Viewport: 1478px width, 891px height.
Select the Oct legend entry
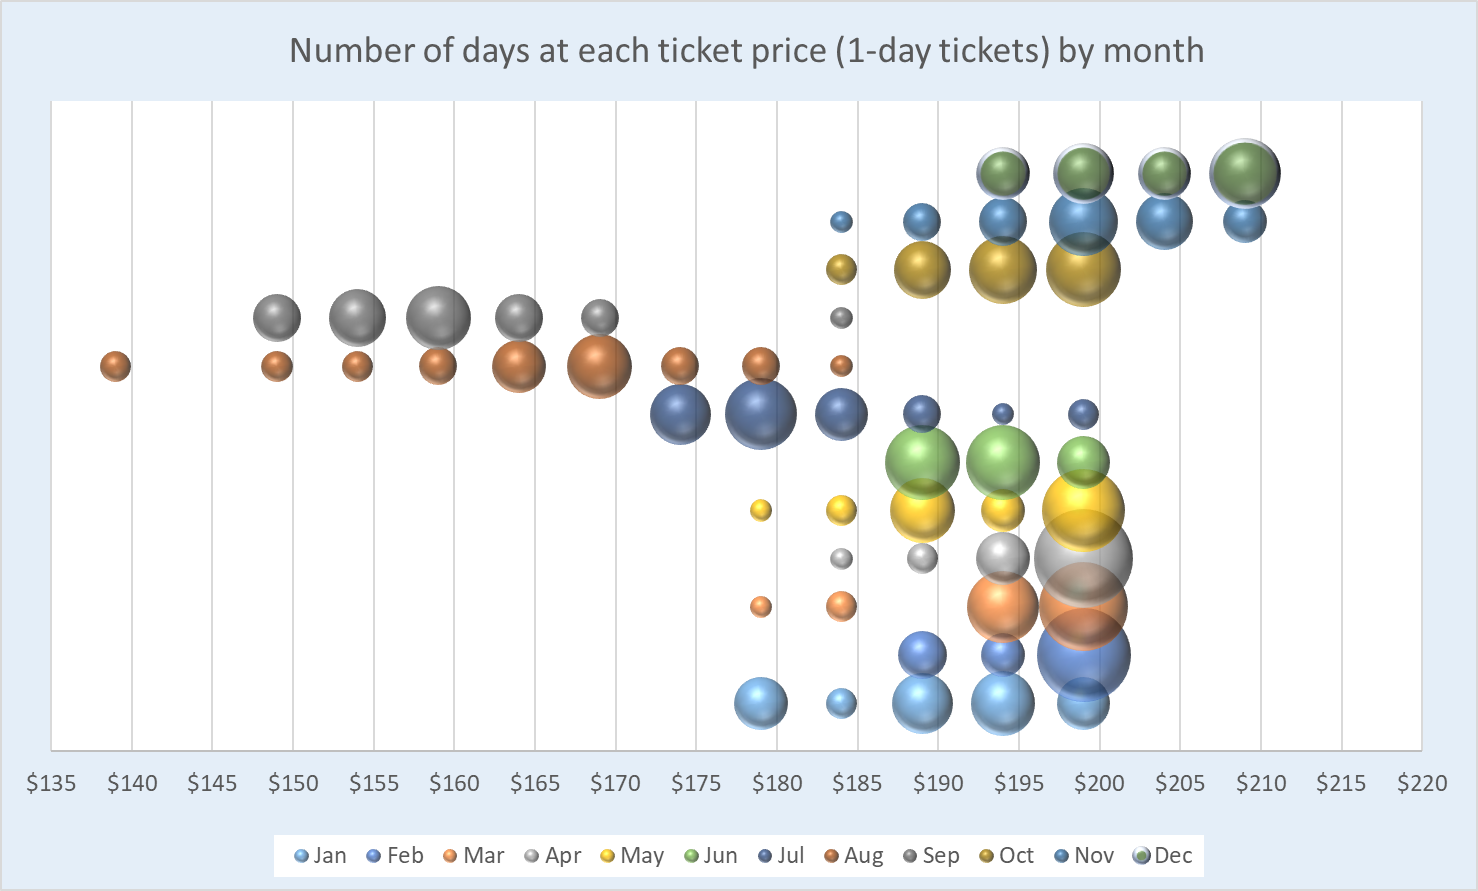click(x=1007, y=856)
